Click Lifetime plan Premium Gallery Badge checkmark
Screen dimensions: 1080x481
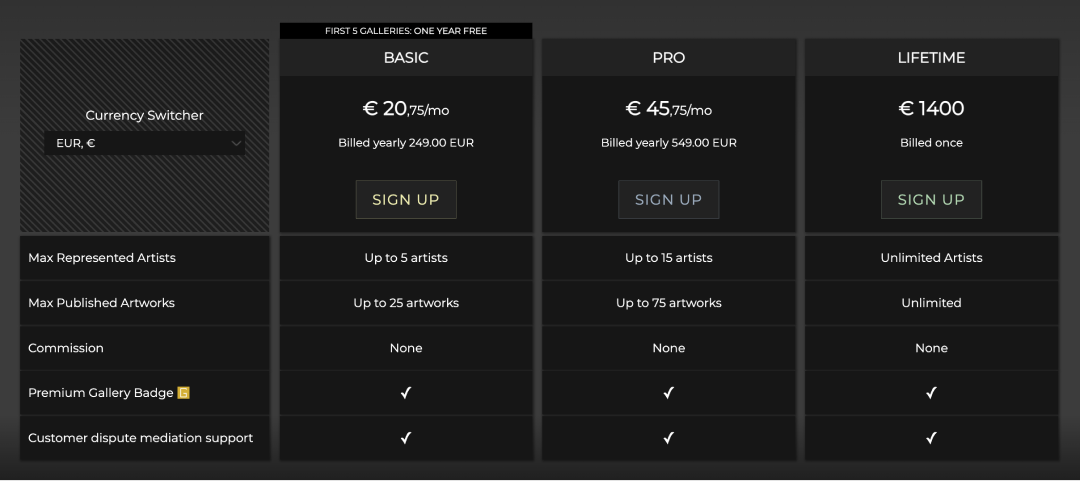click(931, 393)
